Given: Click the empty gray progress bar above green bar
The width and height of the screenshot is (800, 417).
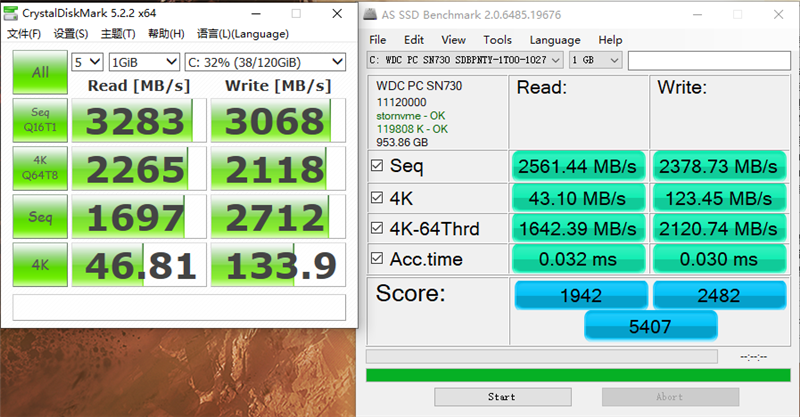Looking at the screenshot, I should coord(542,356).
